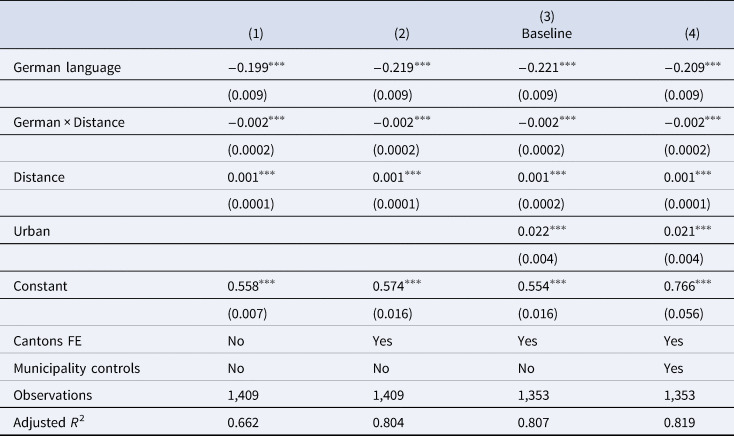Select the observations value 1,353 in column (4)
Viewport: 734px width, 436px height.
(x=679, y=395)
